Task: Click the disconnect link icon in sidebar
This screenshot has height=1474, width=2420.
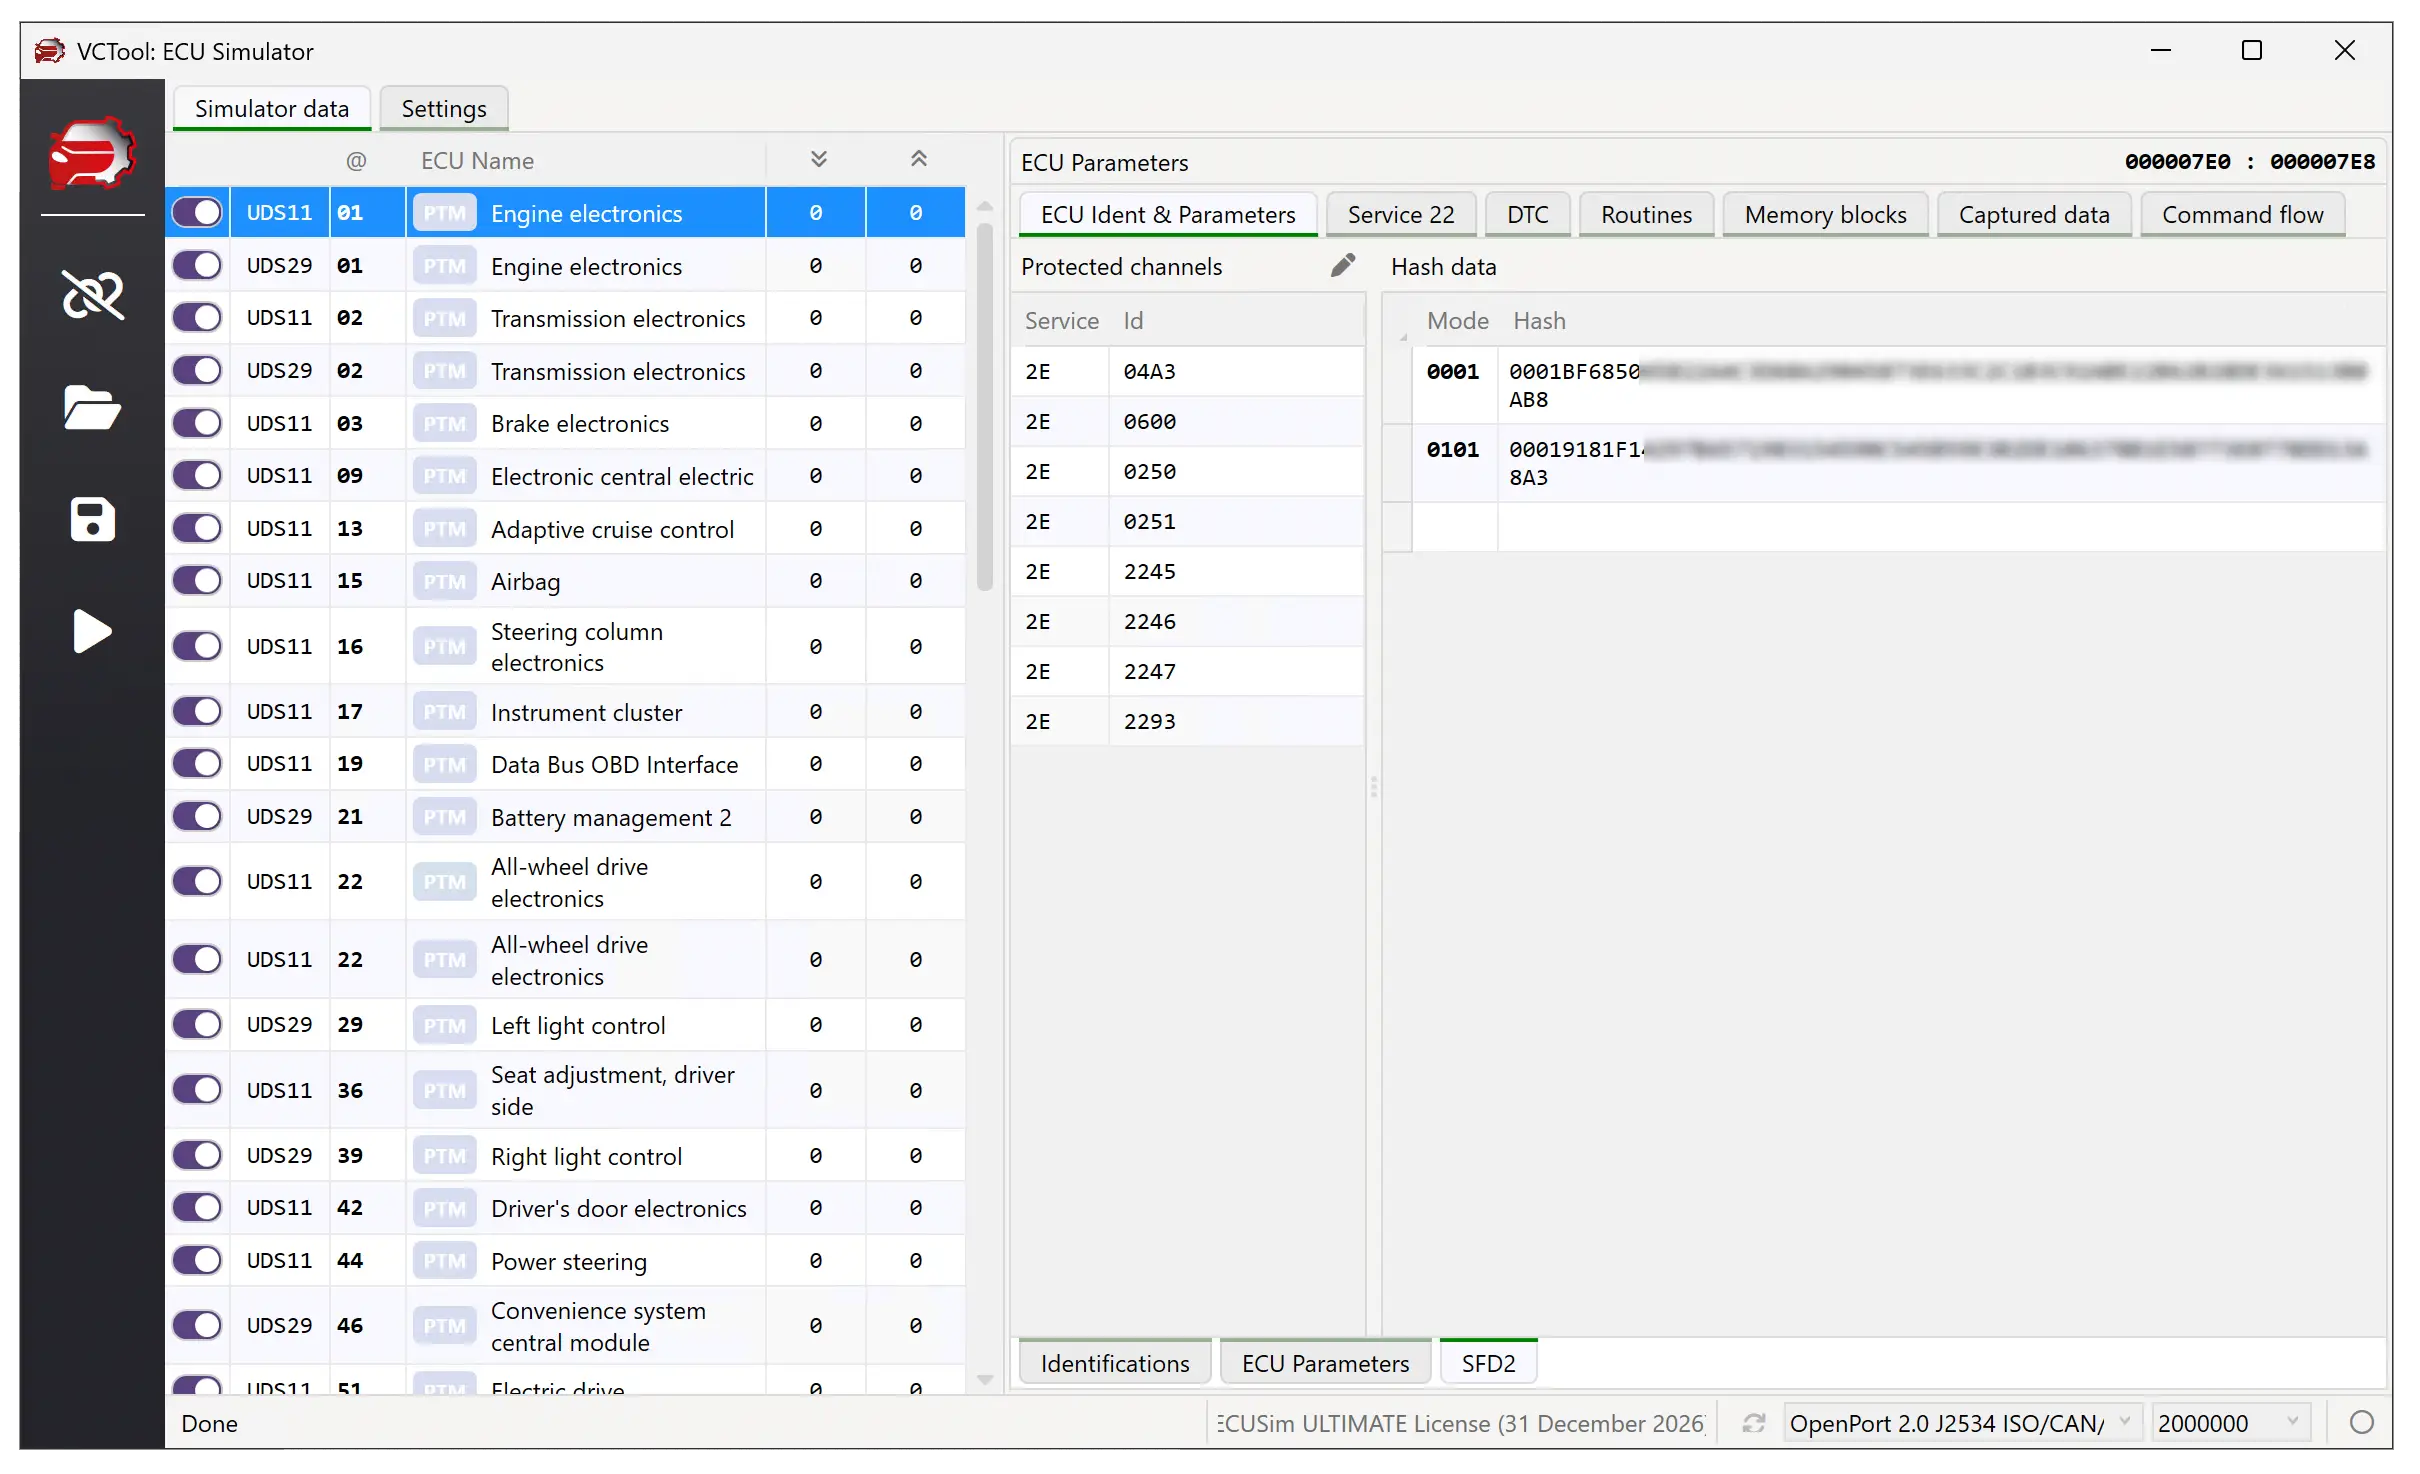Action: [92, 295]
